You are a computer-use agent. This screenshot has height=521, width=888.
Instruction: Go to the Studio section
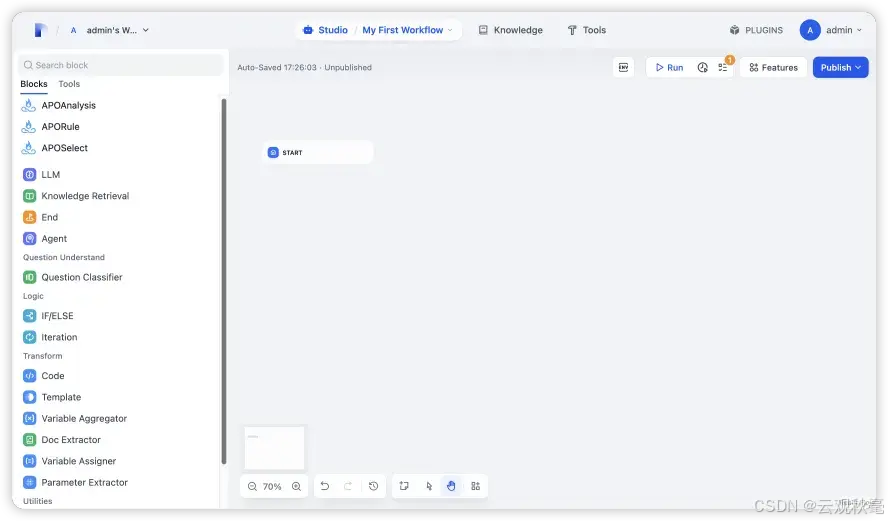[x=326, y=30]
